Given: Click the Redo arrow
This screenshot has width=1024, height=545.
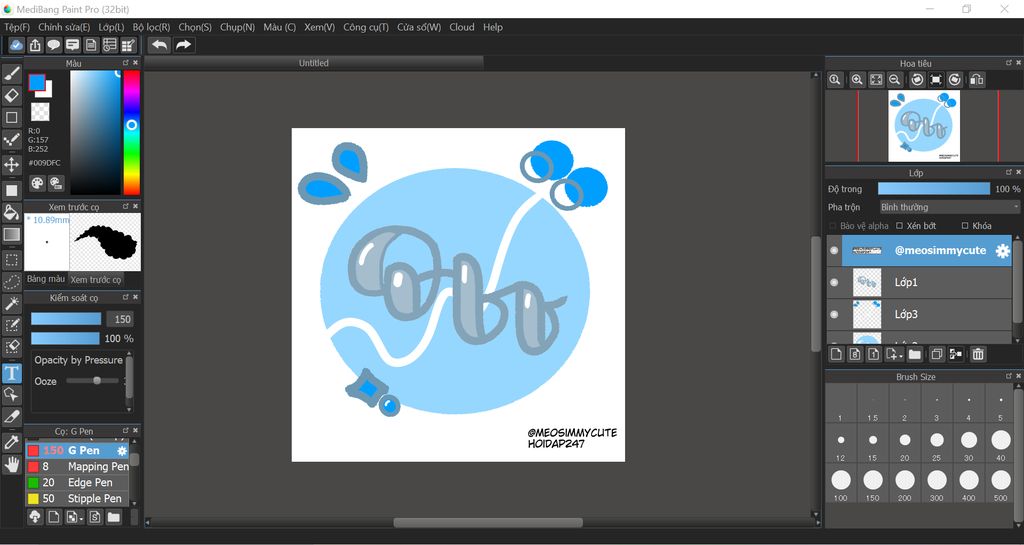Looking at the screenshot, I should 184,45.
